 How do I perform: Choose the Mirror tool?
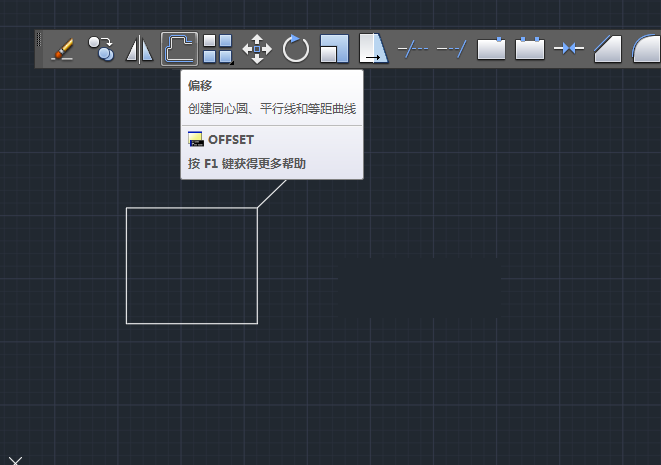tap(139, 48)
